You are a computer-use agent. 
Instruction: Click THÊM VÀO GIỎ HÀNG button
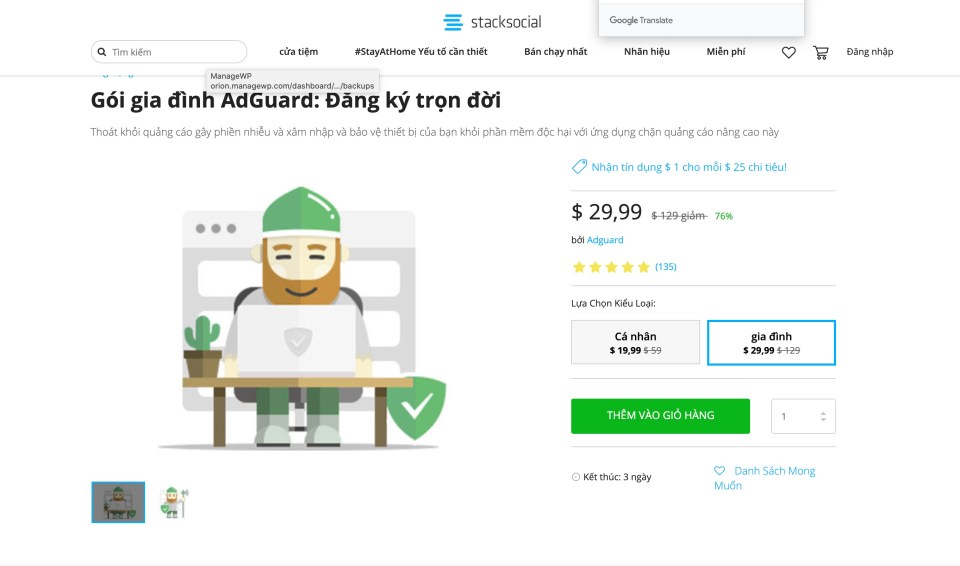click(x=661, y=416)
